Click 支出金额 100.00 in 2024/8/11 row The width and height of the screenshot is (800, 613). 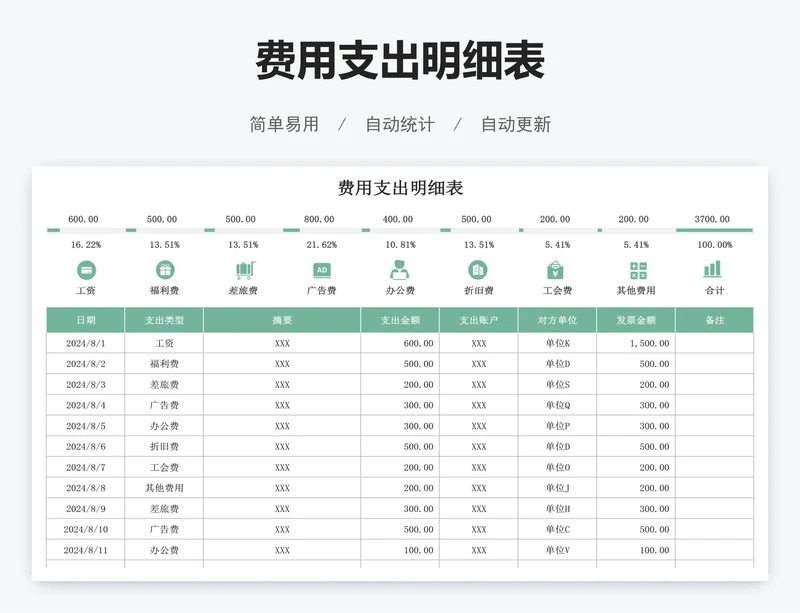click(400, 550)
